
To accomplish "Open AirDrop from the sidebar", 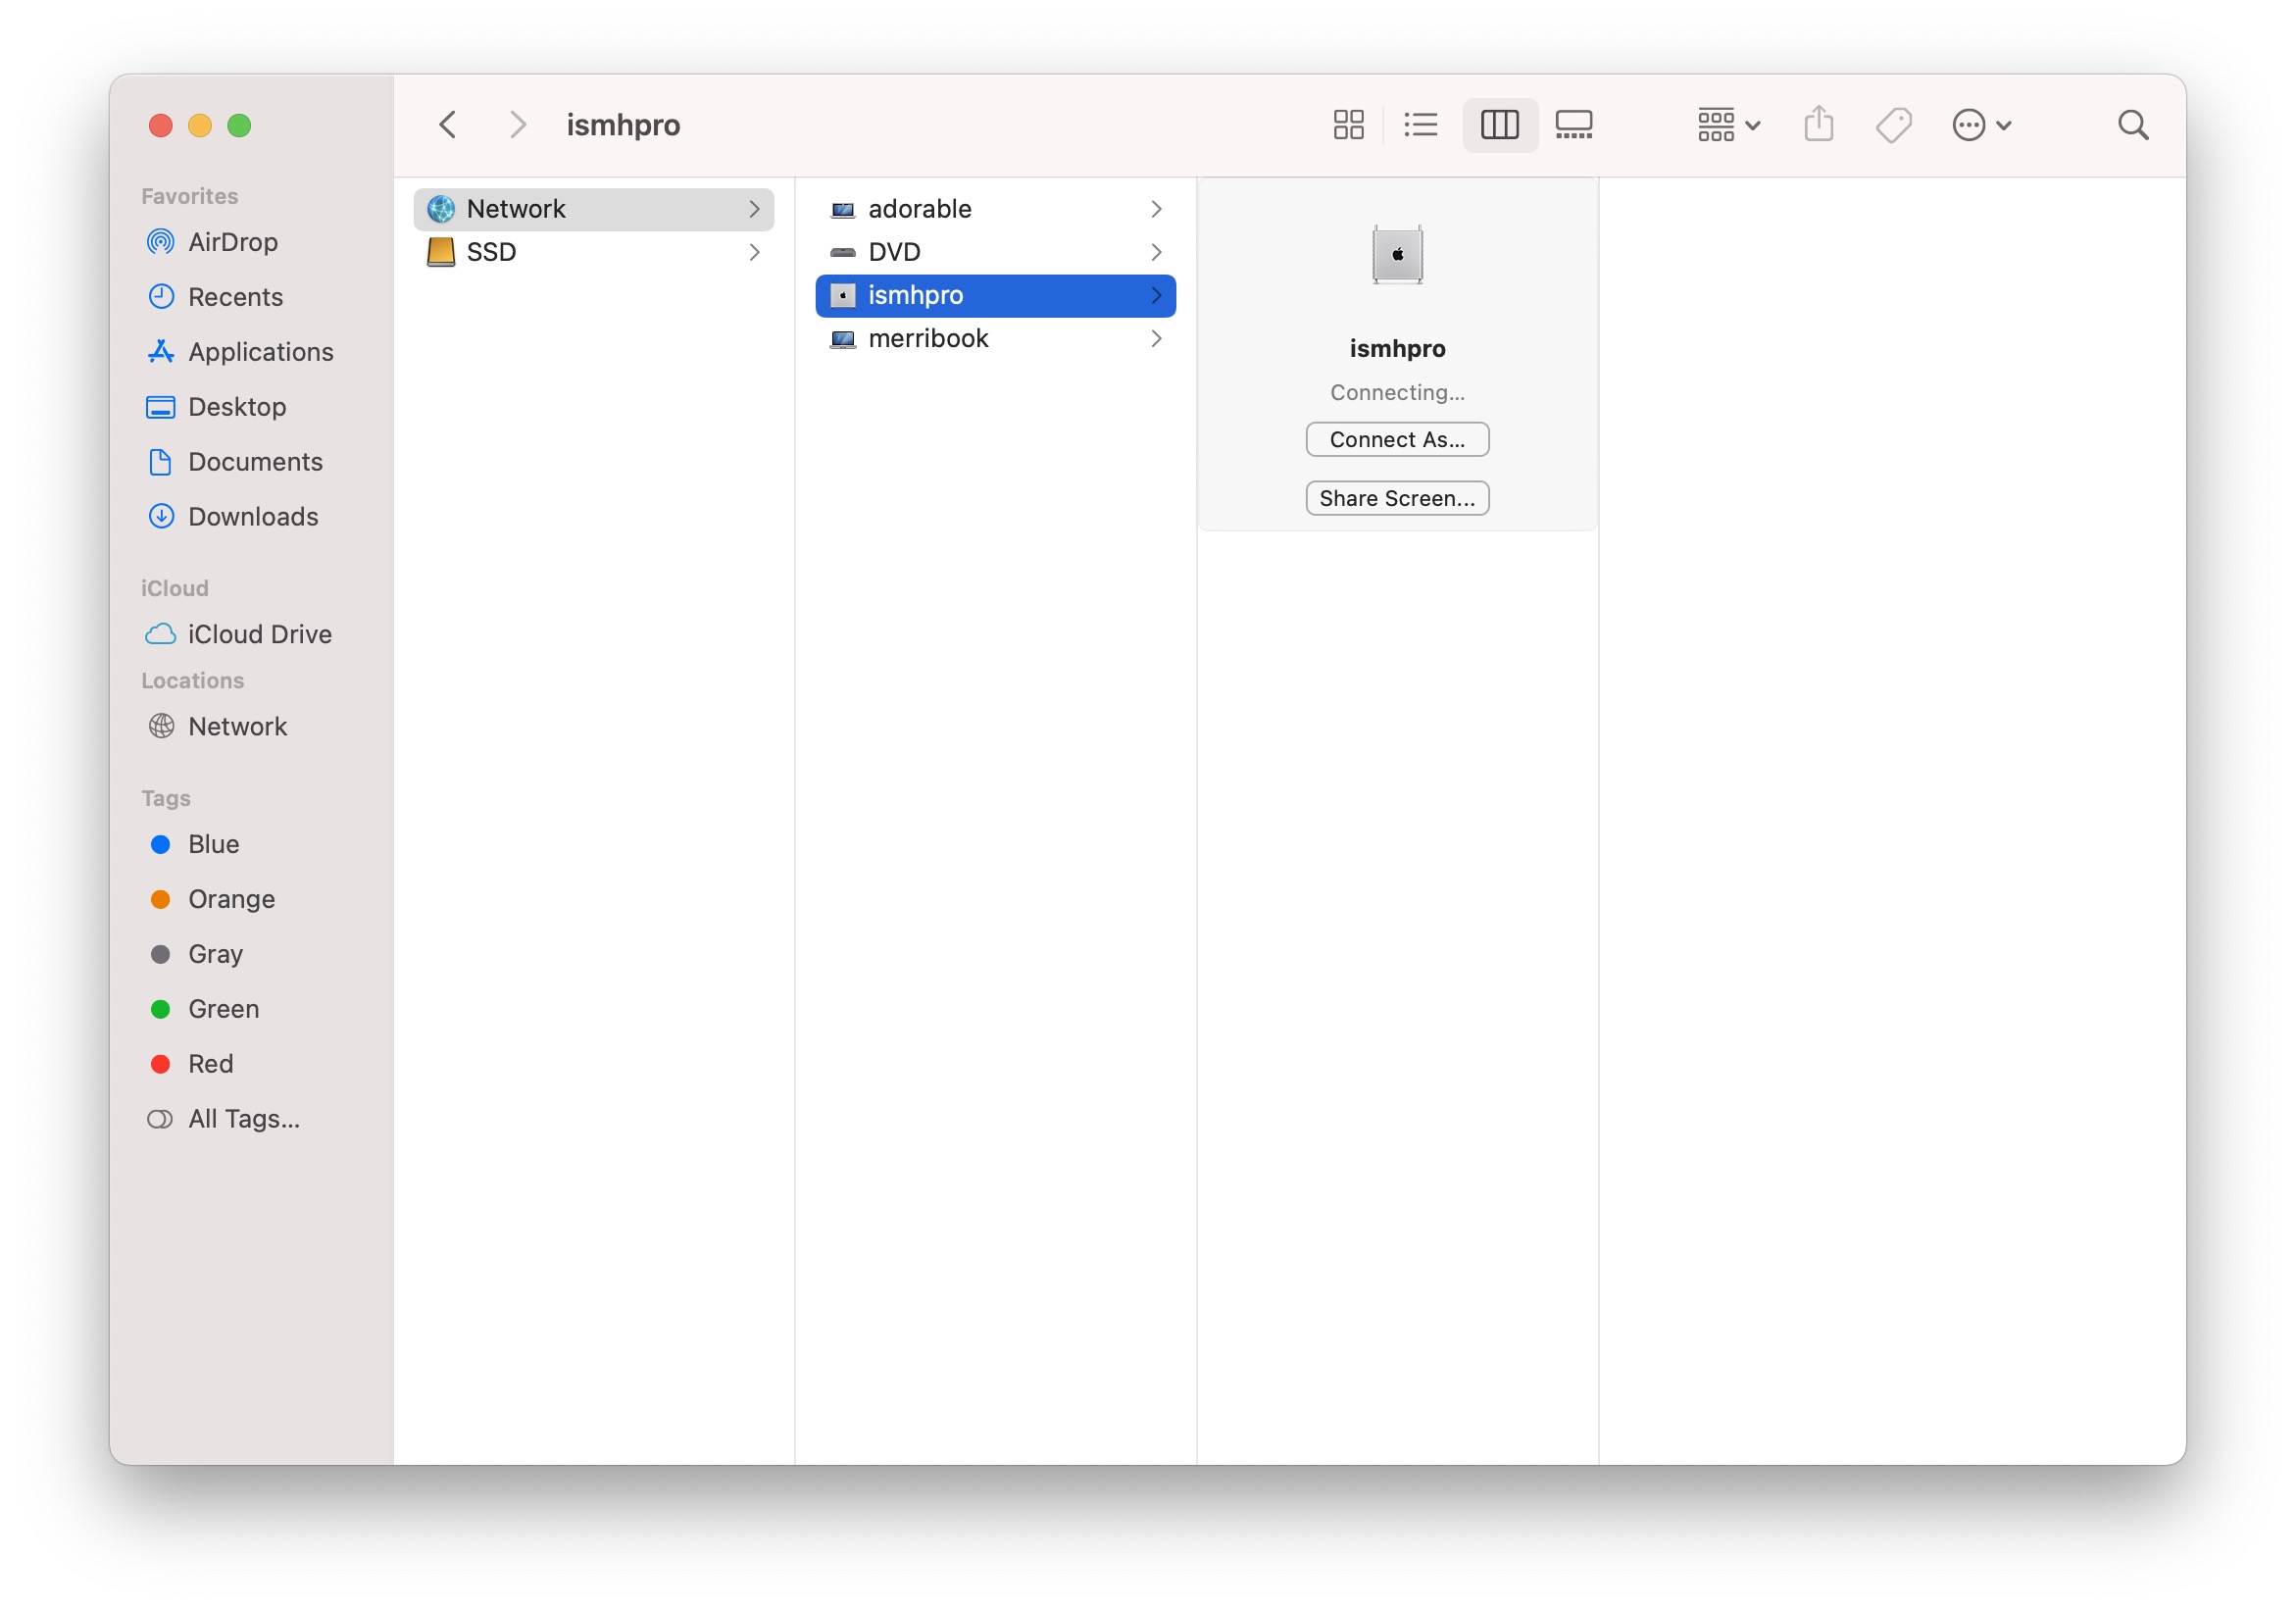I will click(x=232, y=242).
